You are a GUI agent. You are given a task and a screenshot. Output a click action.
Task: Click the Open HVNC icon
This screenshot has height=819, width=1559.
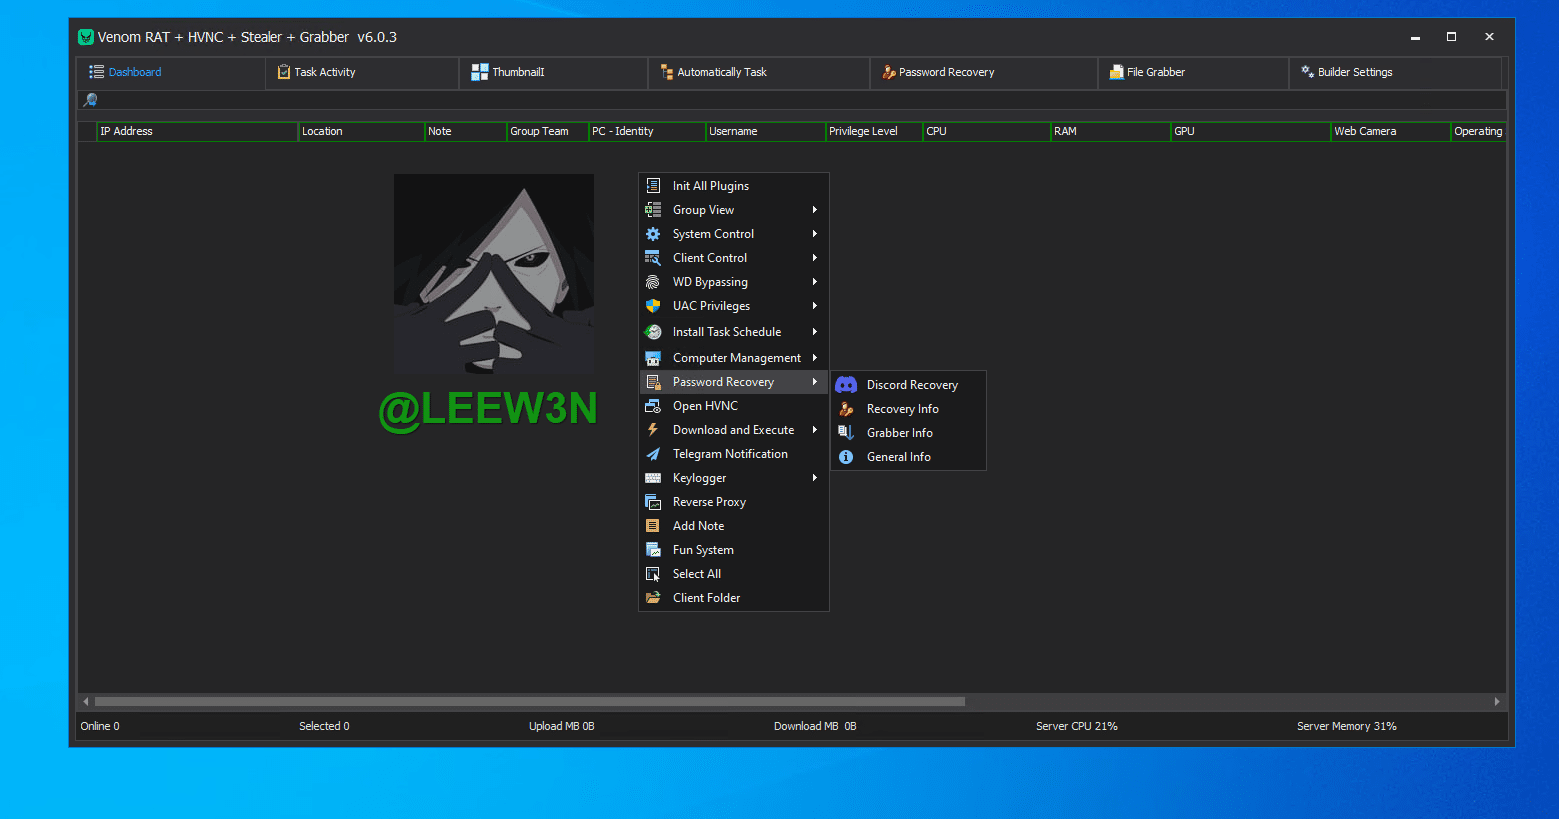pos(653,406)
